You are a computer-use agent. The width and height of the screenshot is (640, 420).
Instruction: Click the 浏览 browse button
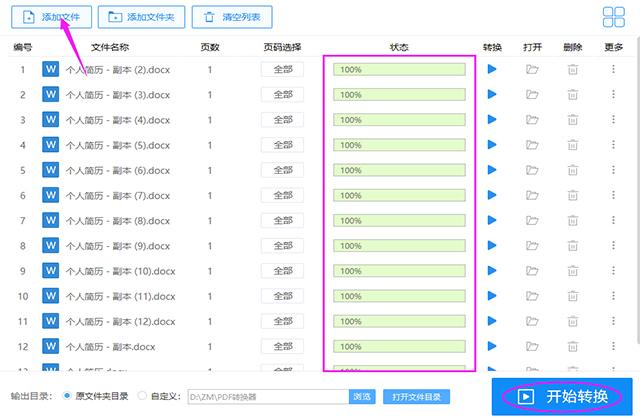[362, 396]
